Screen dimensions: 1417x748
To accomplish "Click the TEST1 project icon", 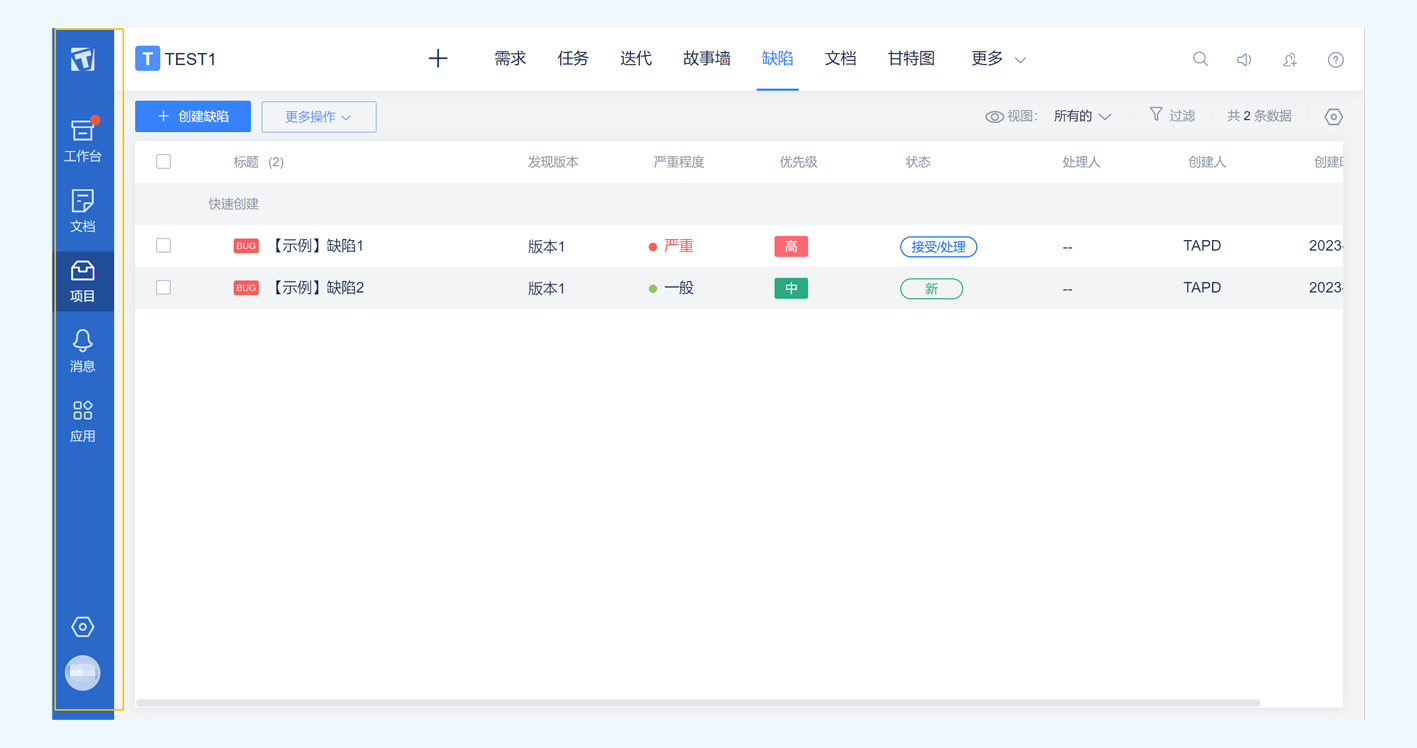I will 148,59.
